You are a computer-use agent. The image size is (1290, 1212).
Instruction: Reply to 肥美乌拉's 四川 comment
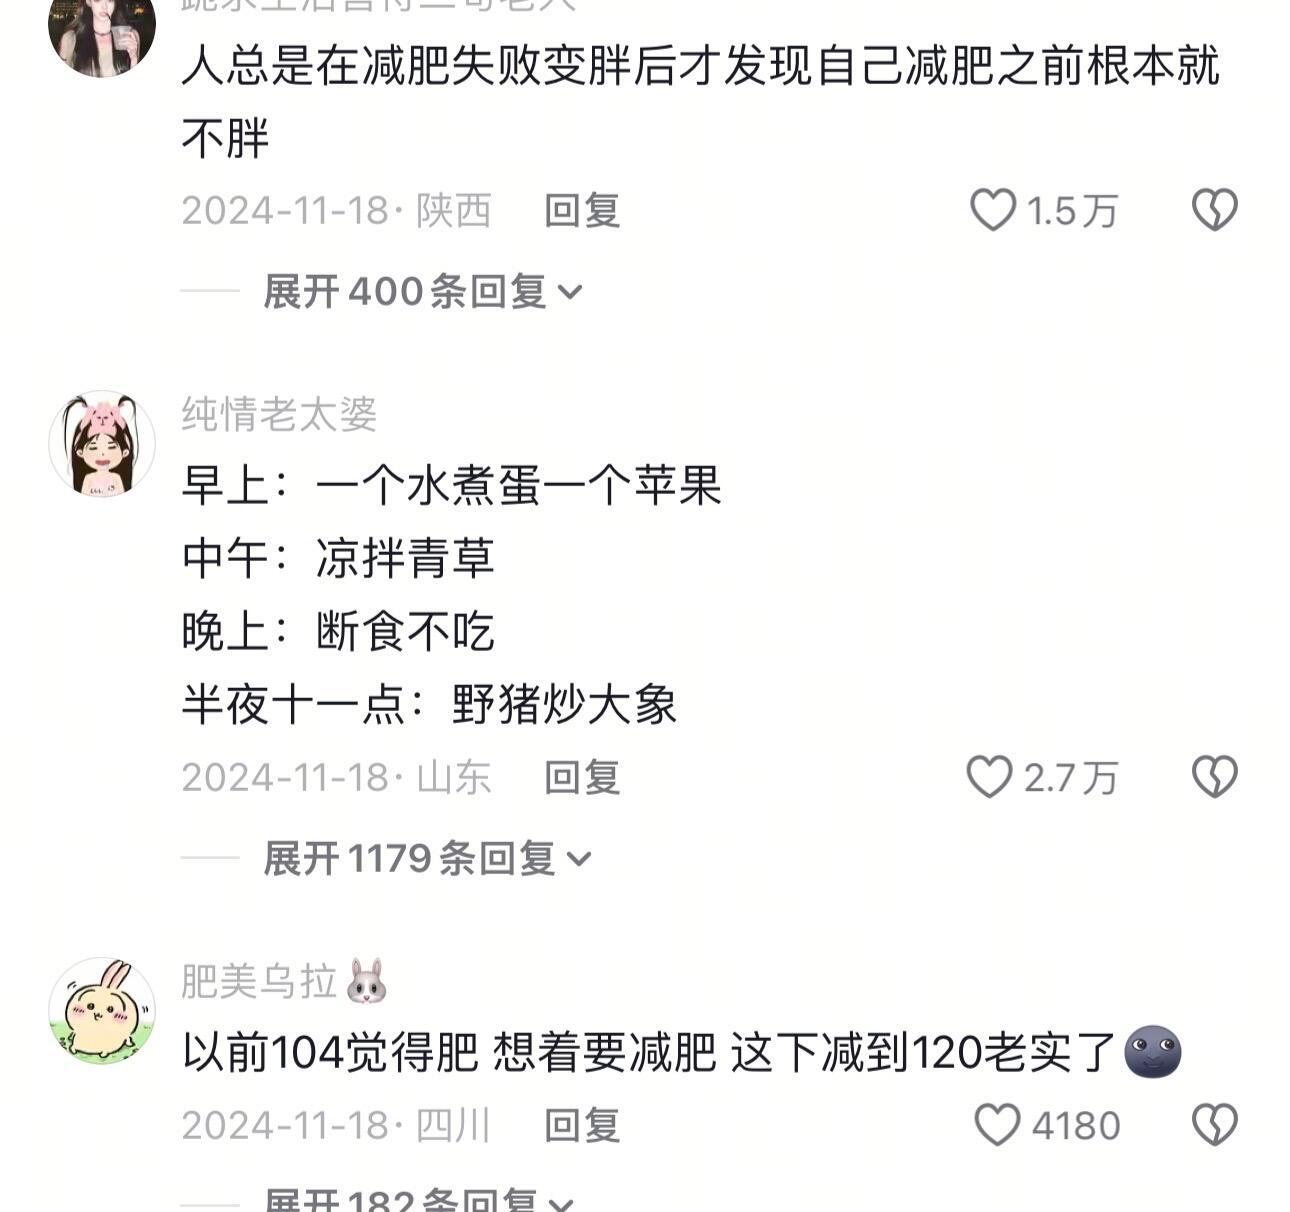point(582,1125)
